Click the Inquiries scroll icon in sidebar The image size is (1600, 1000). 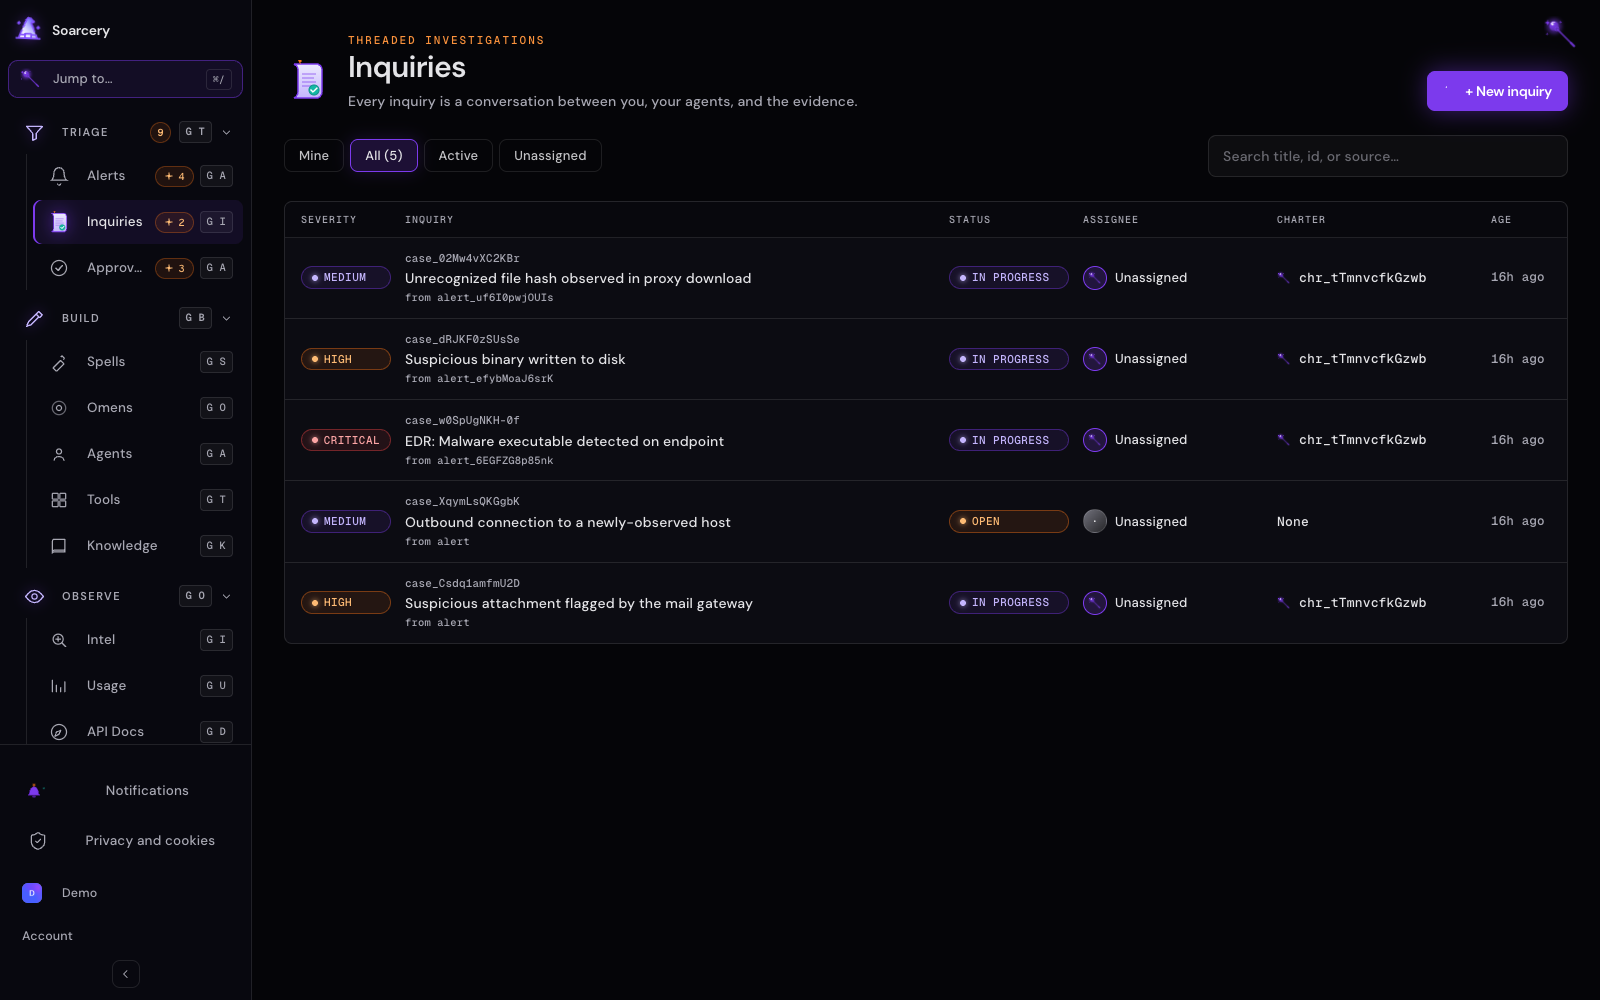[x=59, y=222]
